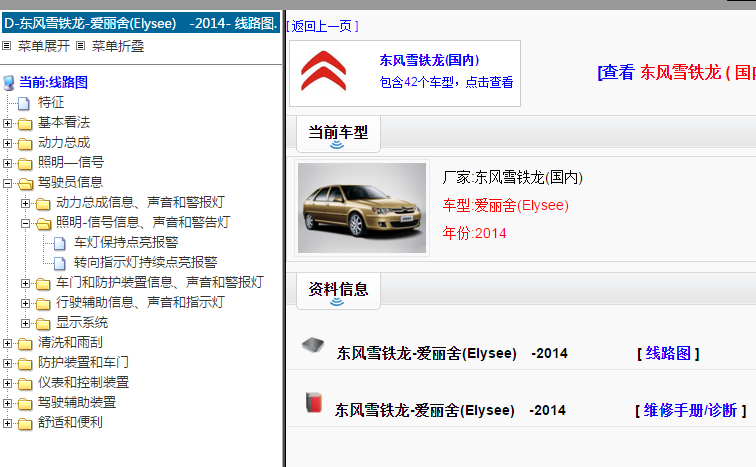Expand the 仪表和控制装置 tree node
The image size is (756, 467).
coord(7,383)
